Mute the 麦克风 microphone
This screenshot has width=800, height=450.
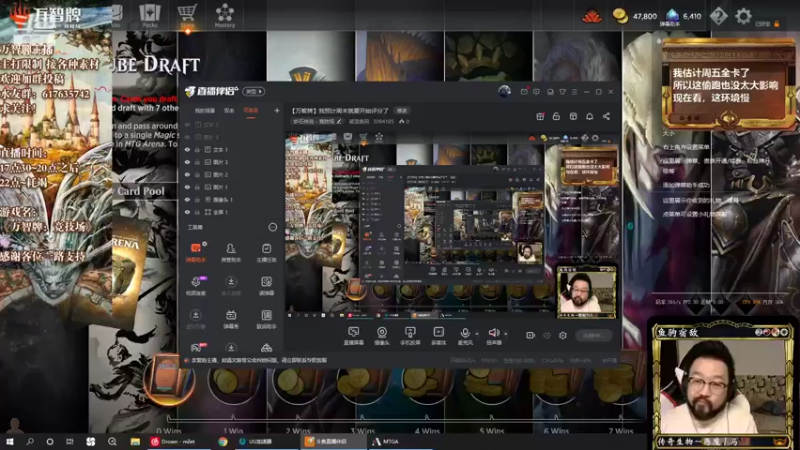pyautogui.click(x=465, y=336)
